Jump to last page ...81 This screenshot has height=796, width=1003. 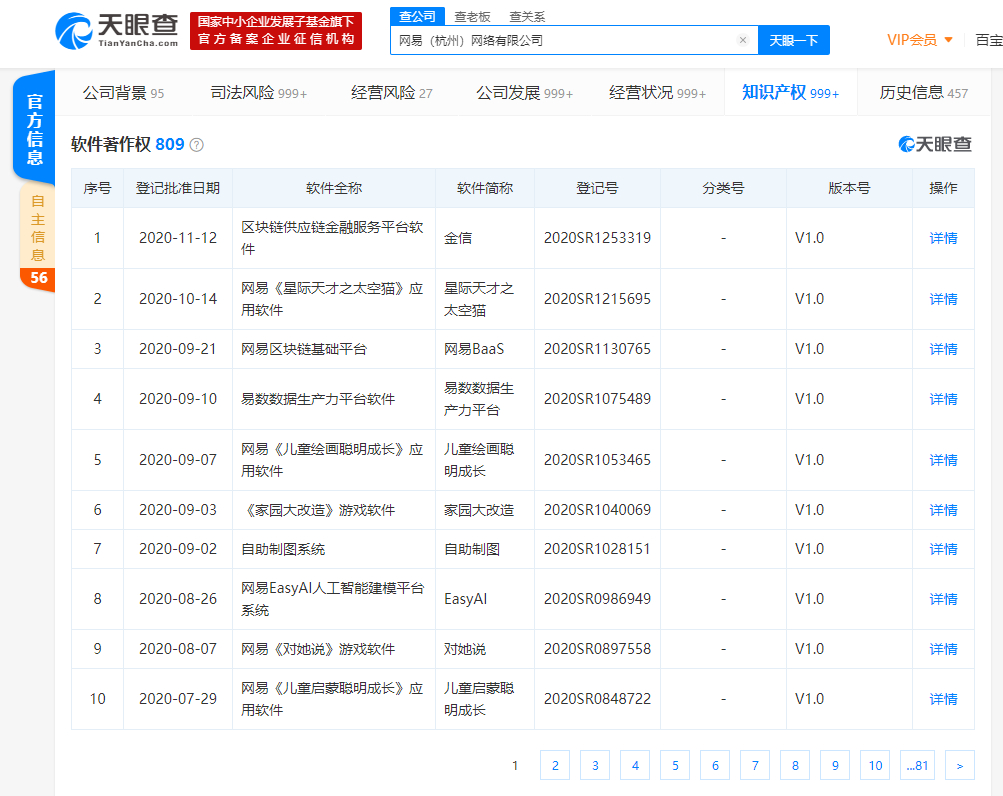tap(917, 765)
